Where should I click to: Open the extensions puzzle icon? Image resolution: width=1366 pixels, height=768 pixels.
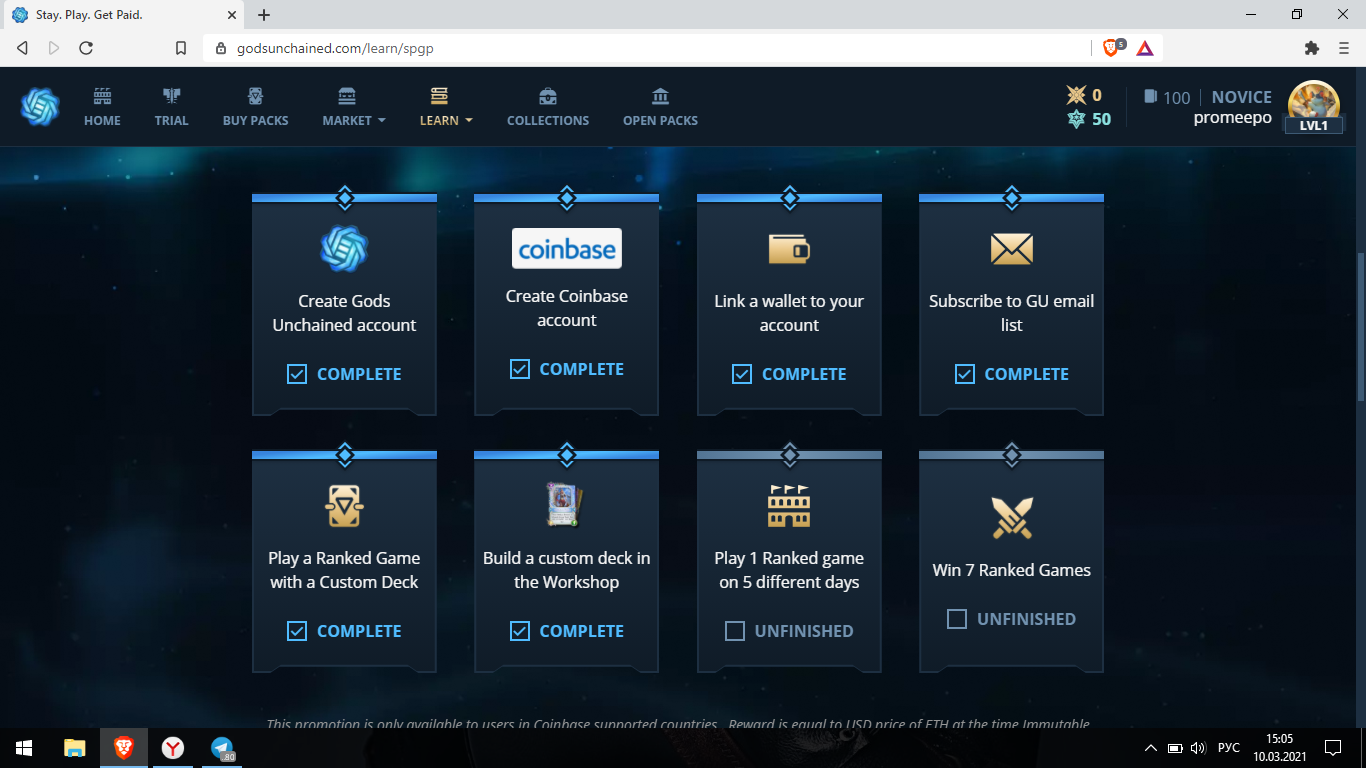(x=1312, y=48)
